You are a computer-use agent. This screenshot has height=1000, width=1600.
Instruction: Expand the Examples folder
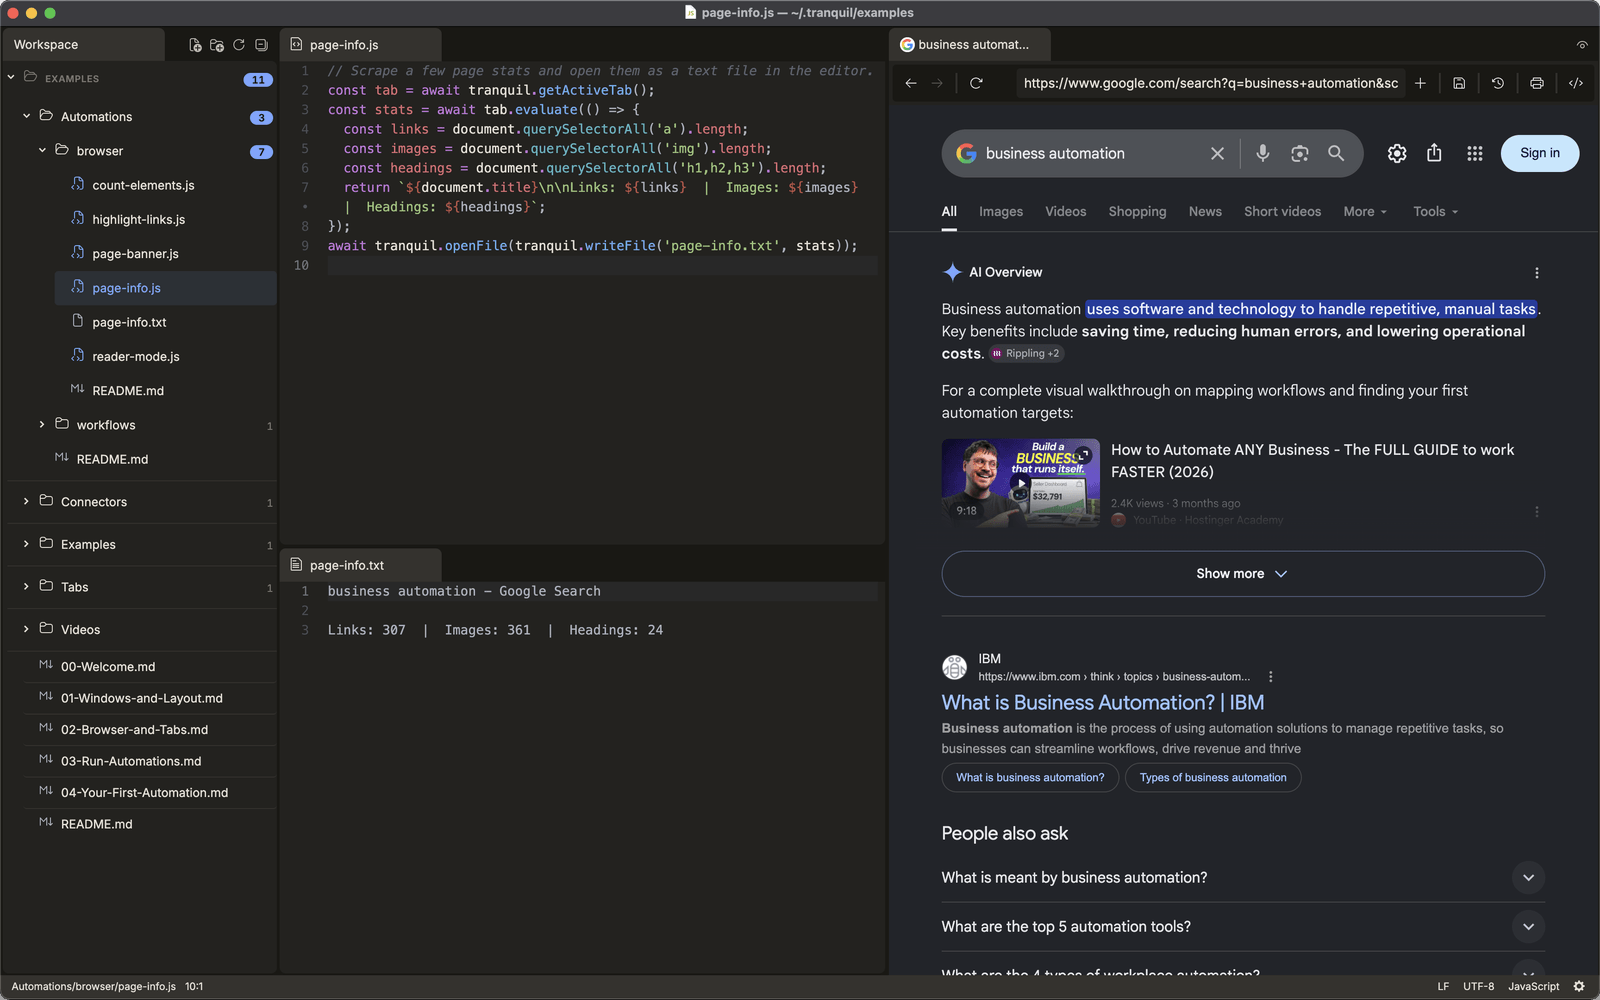(x=26, y=544)
